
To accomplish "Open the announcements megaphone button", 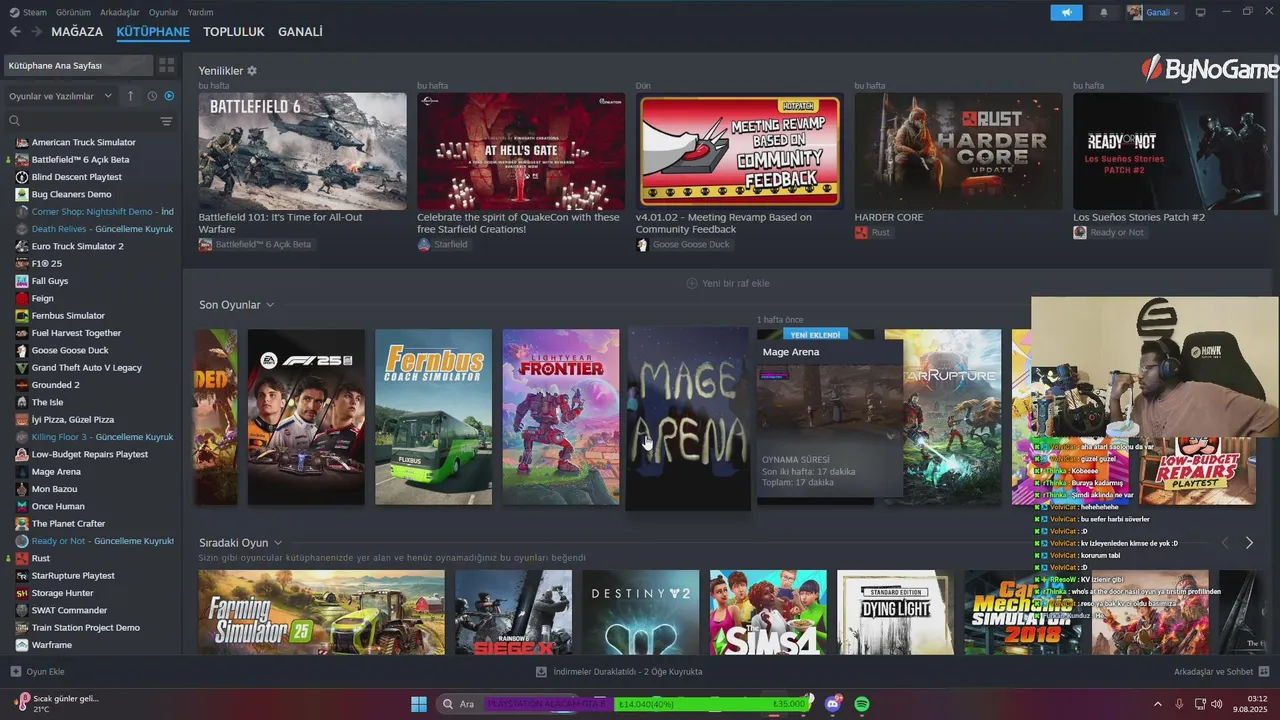I will [1066, 12].
